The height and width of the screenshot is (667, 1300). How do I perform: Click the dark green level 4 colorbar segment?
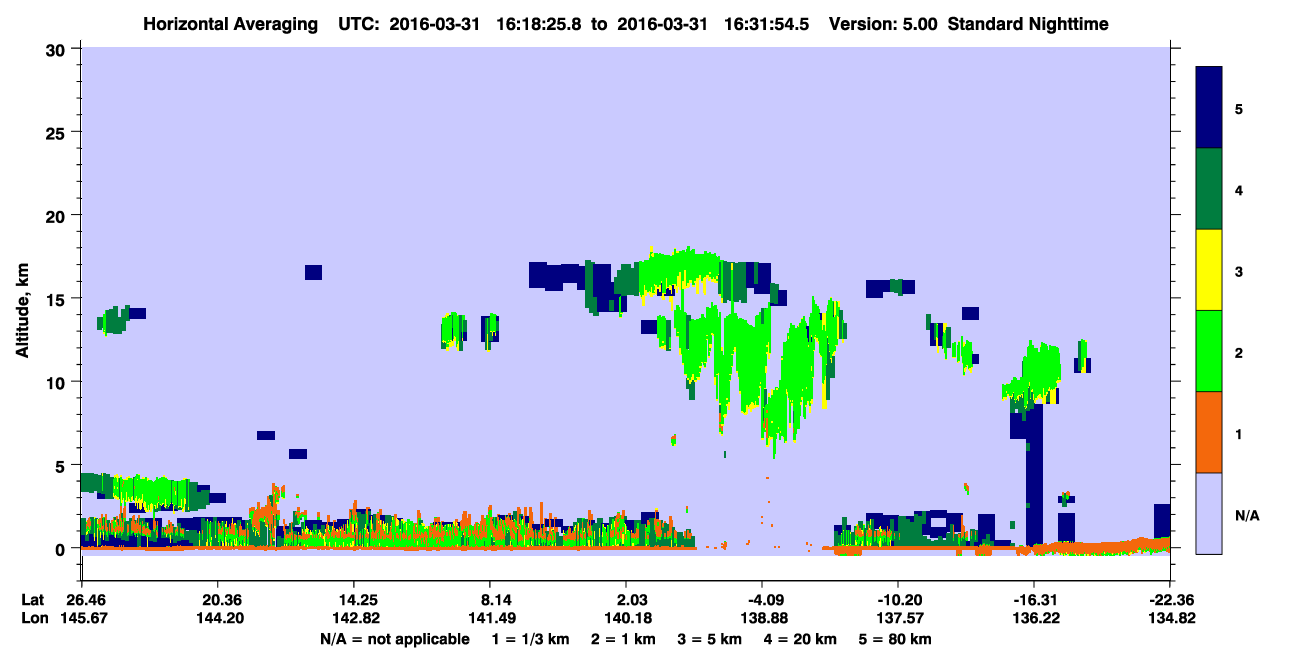[x=1209, y=189]
